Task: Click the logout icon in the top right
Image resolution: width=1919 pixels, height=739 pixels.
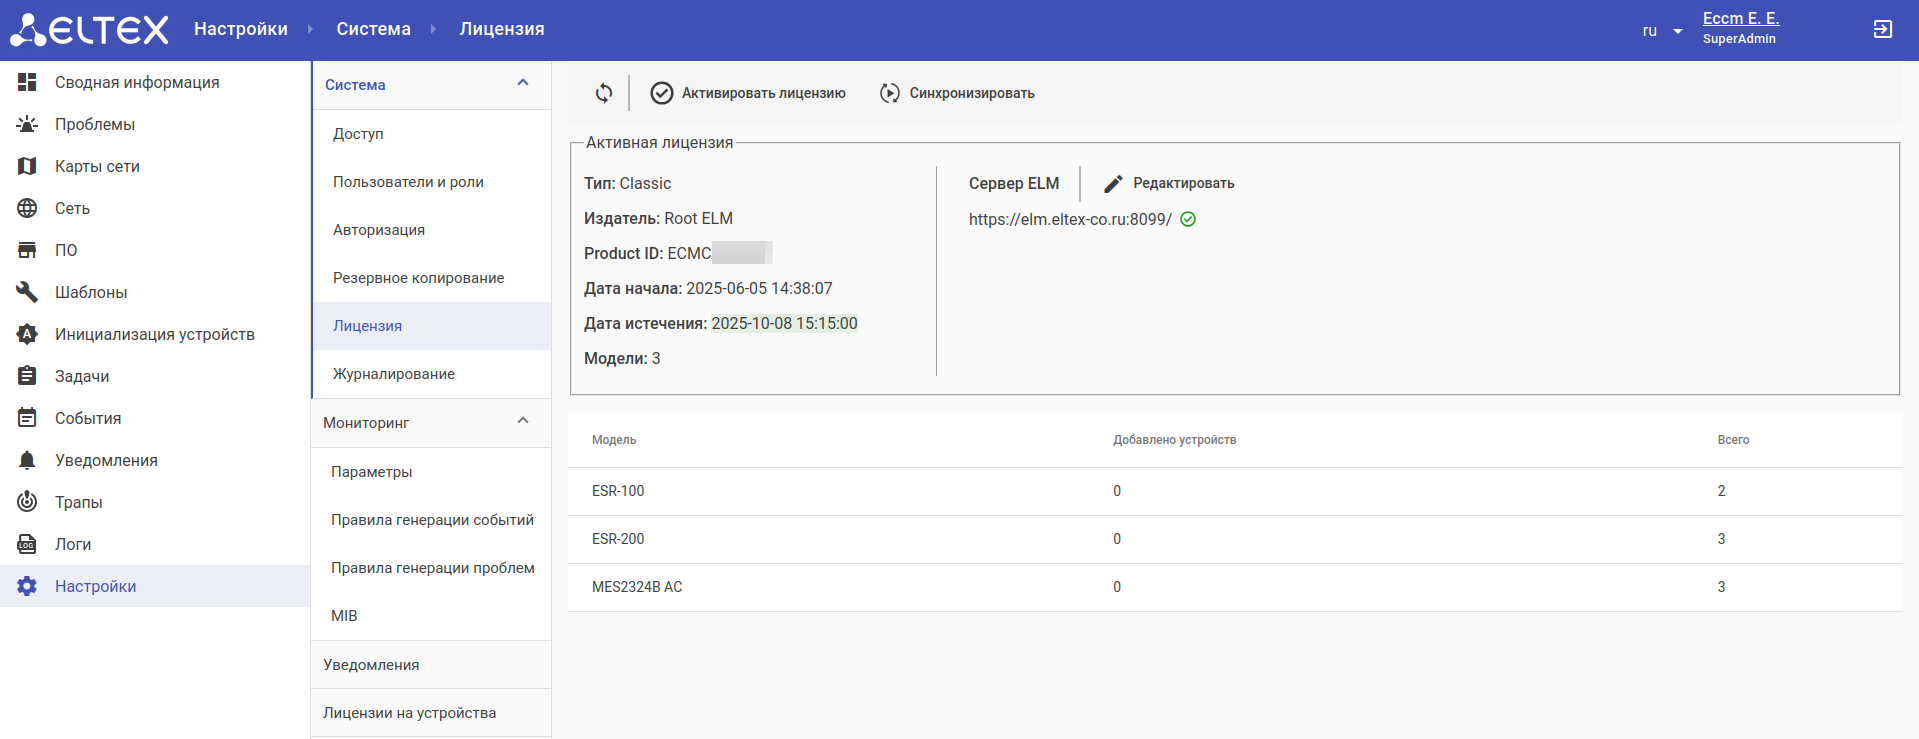Action: pyautogui.click(x=1882, y=30)
